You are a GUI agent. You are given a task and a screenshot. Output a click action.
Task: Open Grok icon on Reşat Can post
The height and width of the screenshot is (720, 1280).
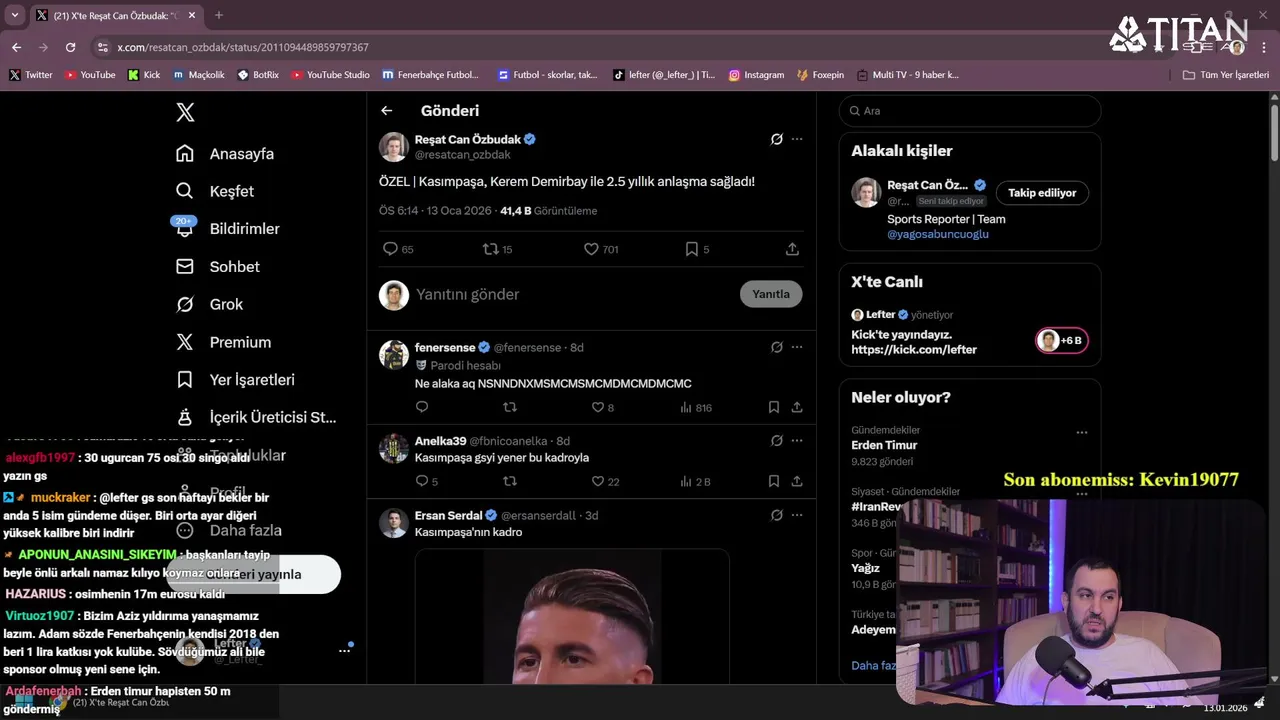[x=776, y=139]
